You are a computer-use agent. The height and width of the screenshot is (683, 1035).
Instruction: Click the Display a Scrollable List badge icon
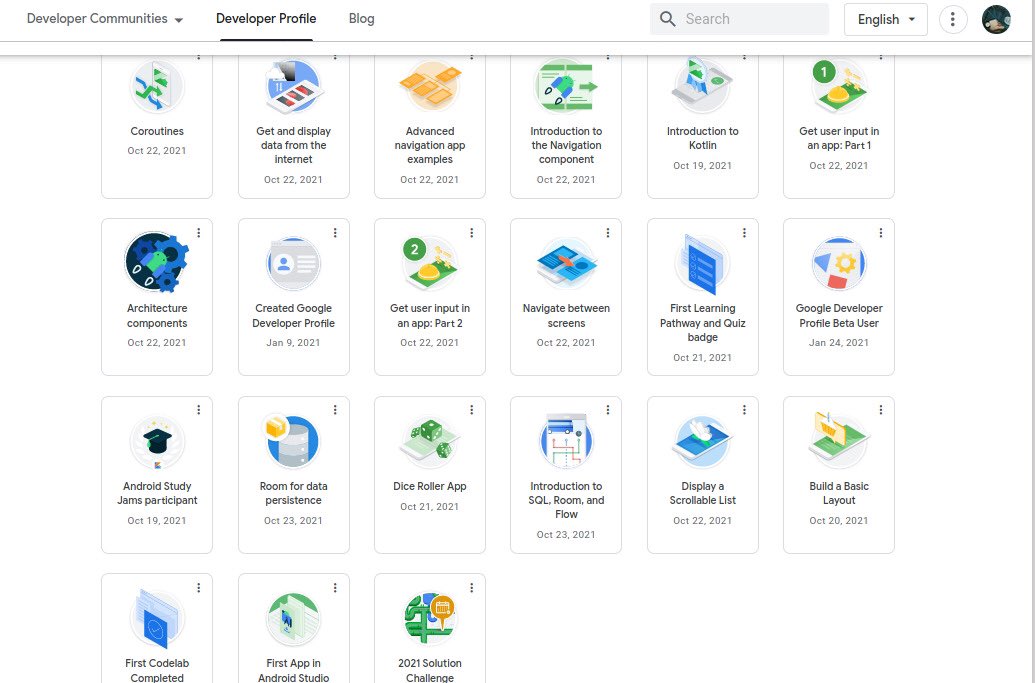[702, 441]
